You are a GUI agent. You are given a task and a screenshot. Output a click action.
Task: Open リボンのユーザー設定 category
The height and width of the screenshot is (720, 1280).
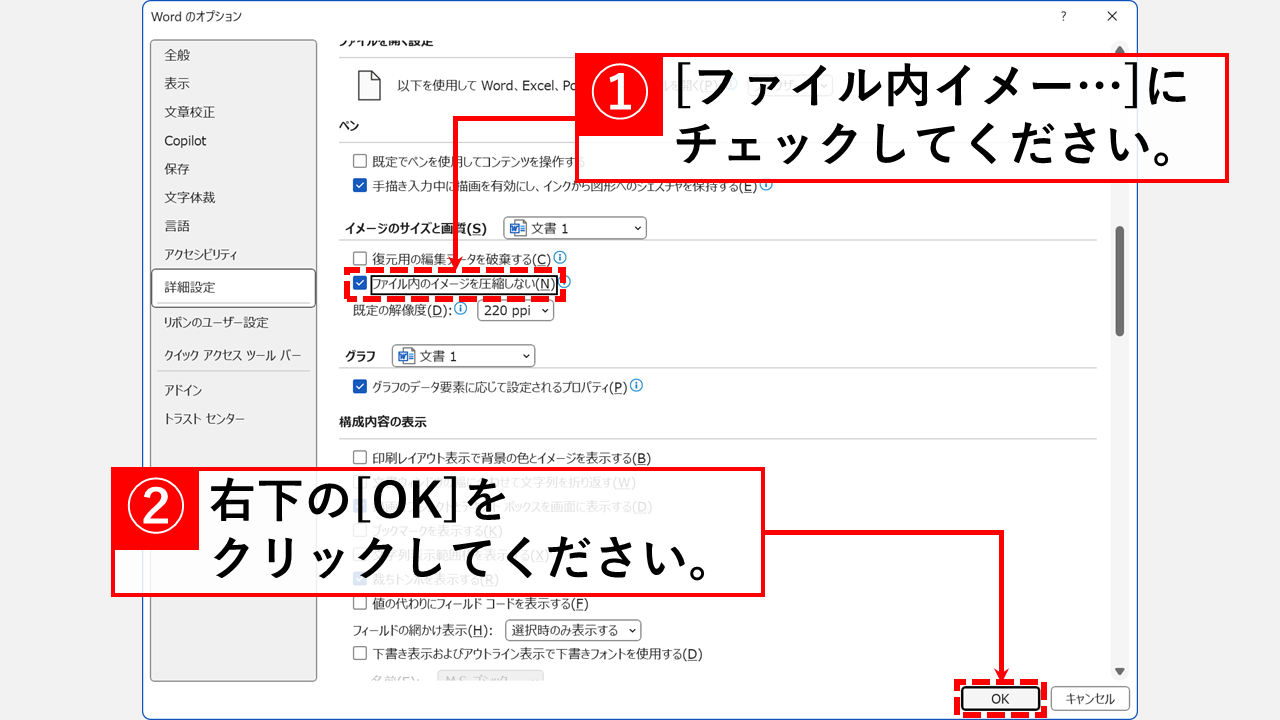[216, 322]
